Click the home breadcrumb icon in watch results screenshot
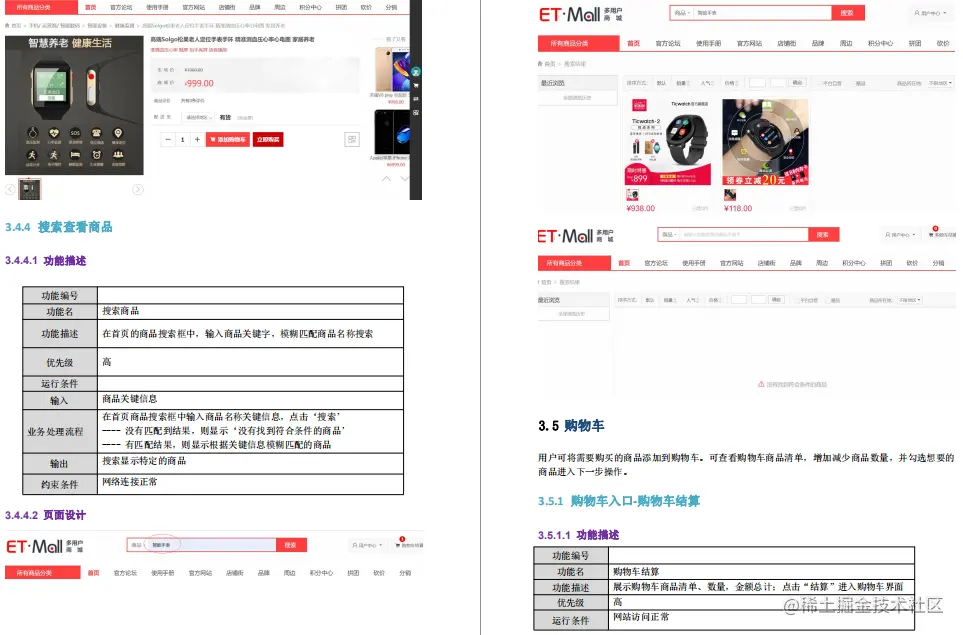Image resolution: width=963 pixels, height=635 pixels. coord(540,64)
